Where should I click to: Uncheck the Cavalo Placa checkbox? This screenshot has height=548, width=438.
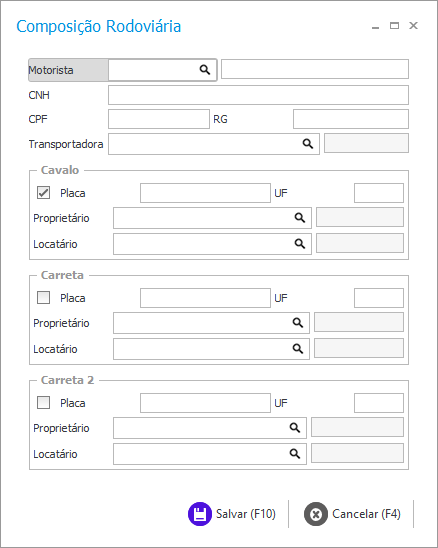coord(43,193)
